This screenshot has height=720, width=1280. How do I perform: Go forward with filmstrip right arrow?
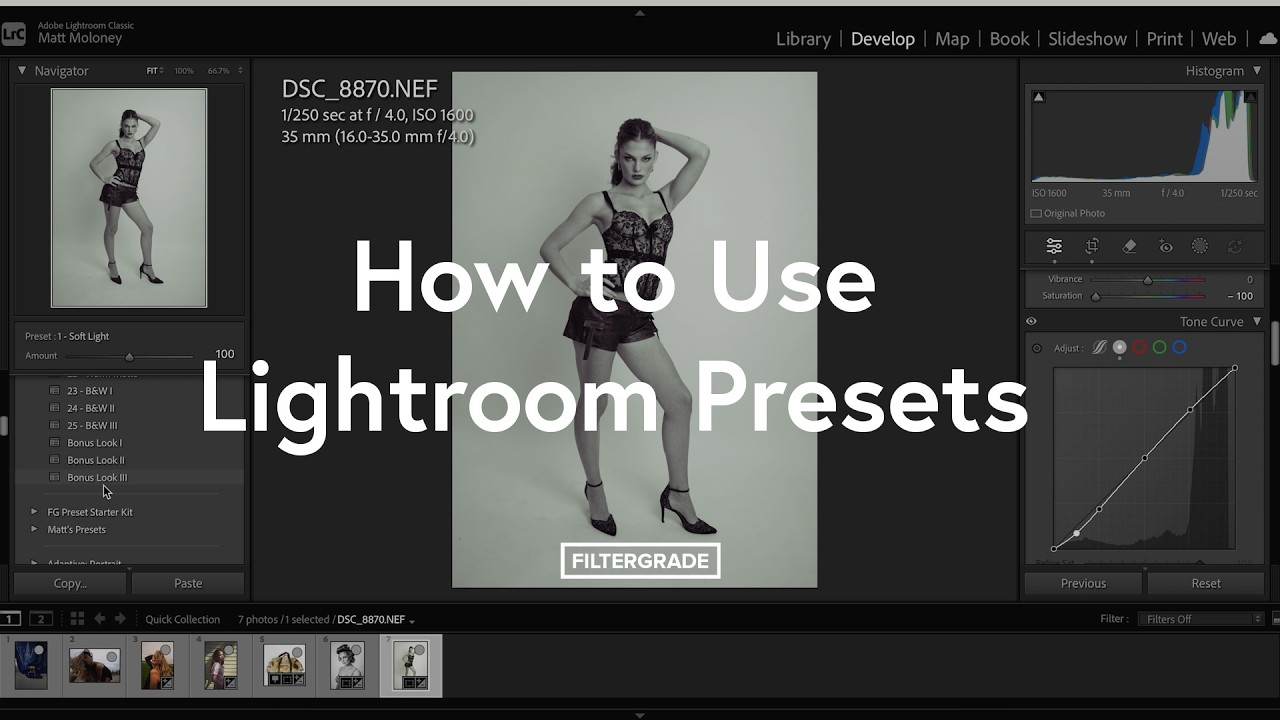coord(120,619)
